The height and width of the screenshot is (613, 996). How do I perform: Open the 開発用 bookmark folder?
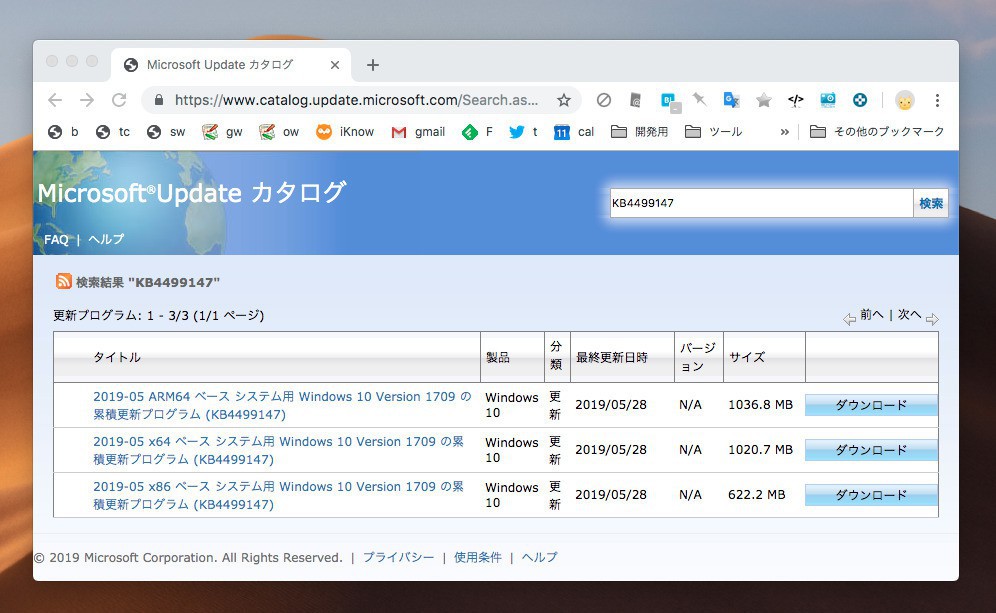[x=639, y=132]
